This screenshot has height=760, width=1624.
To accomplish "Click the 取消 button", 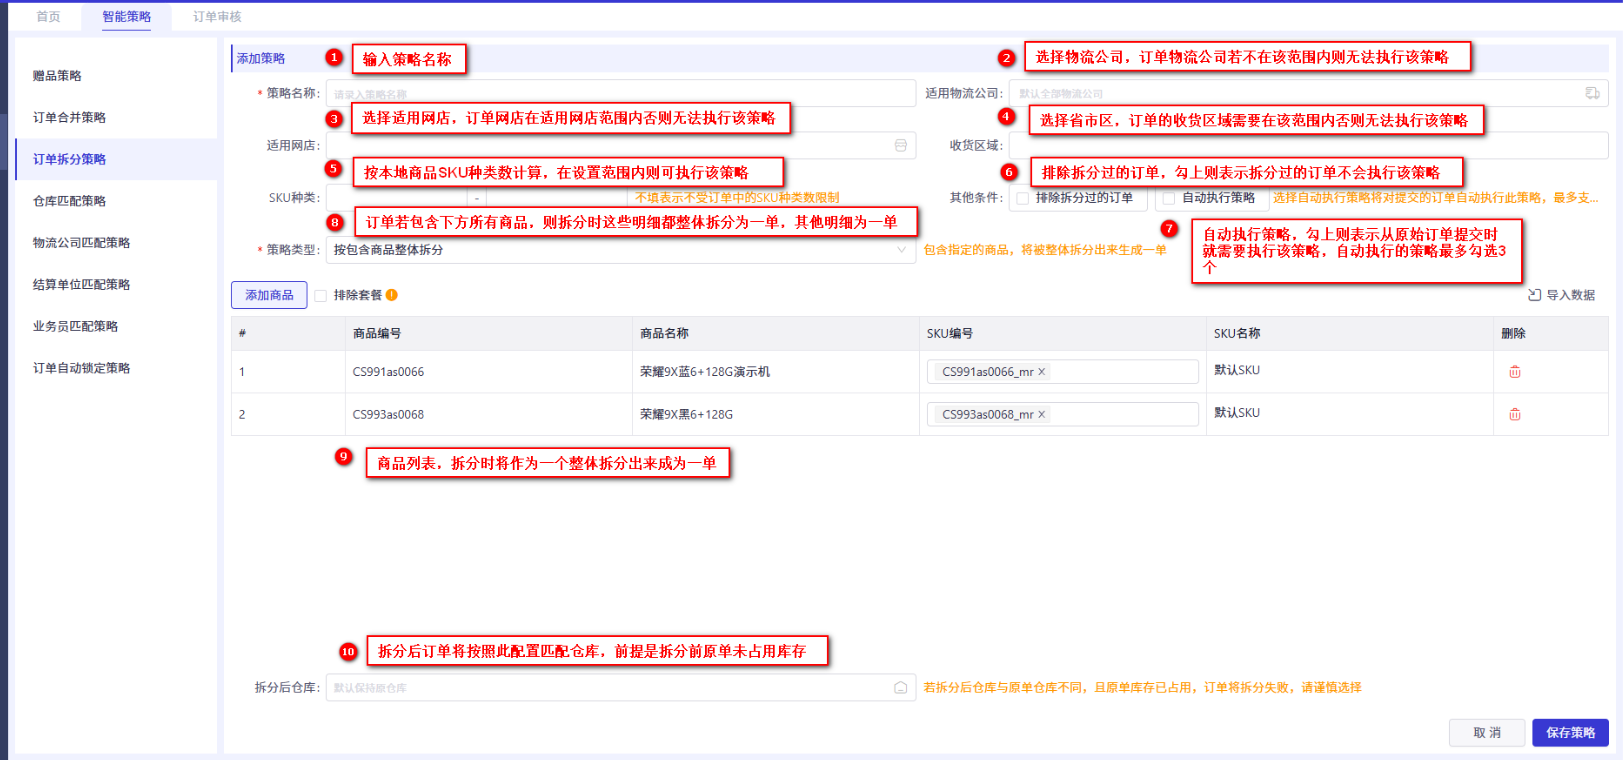I will tap(1487, 733).
